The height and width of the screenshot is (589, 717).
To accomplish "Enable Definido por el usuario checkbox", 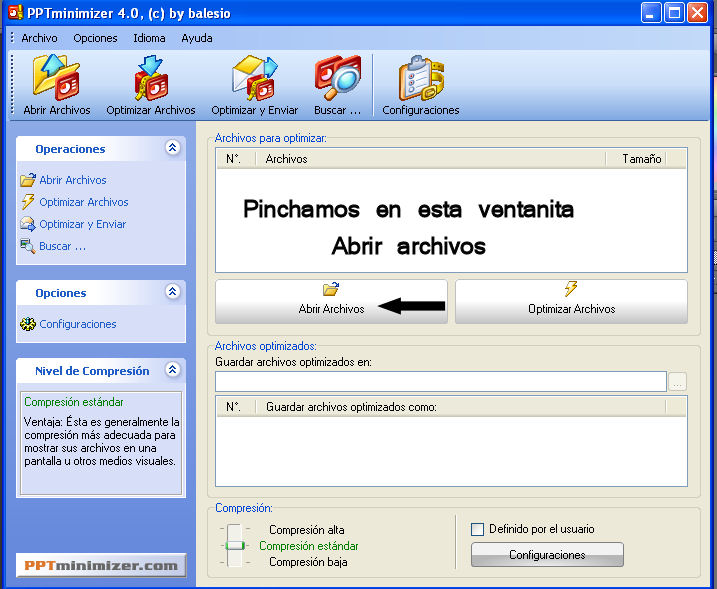I will (x=477, y=529).
